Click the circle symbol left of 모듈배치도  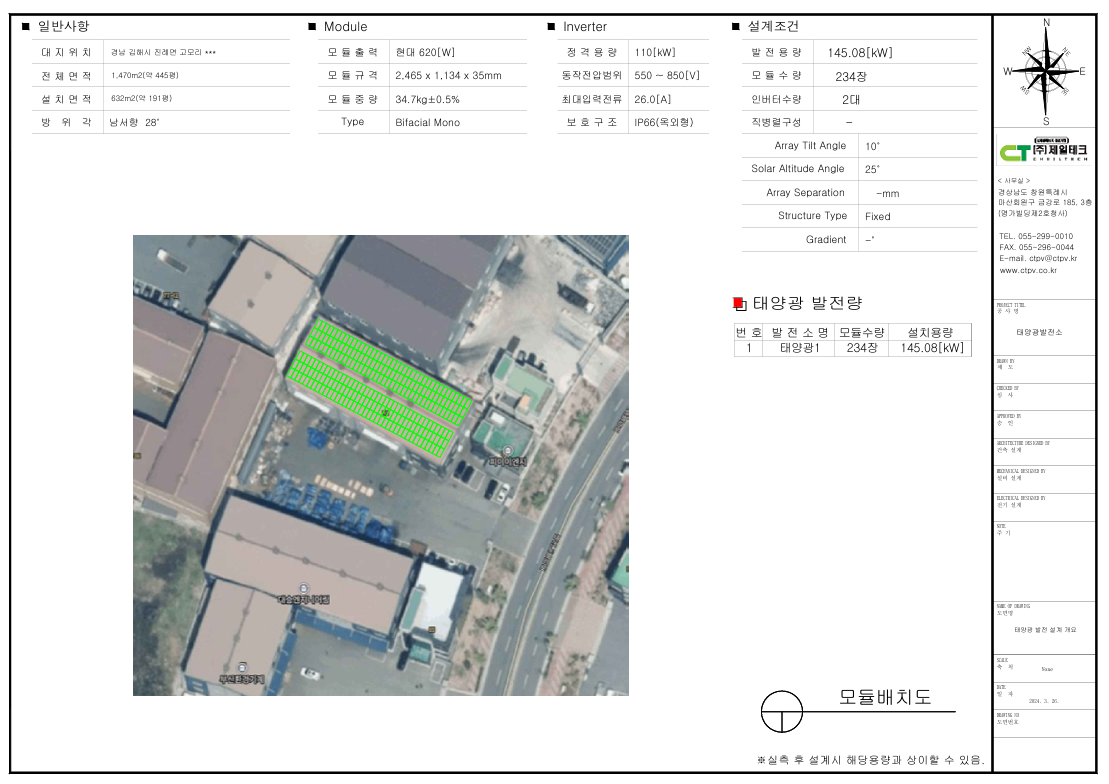point(782,712)
